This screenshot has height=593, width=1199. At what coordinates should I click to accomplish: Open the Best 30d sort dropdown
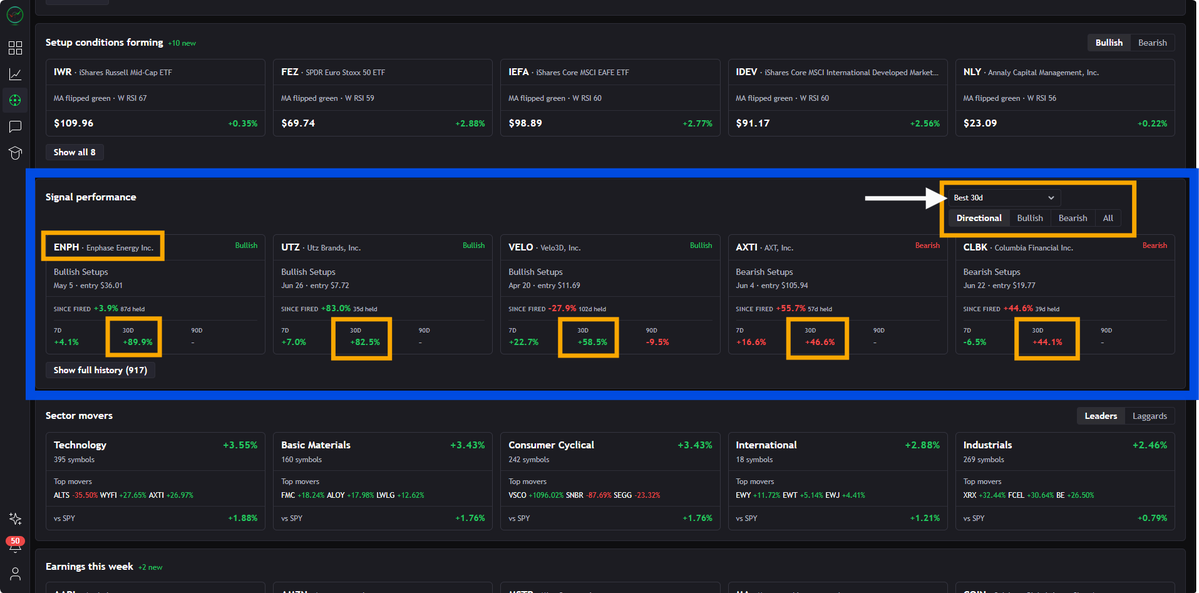[x=1004, y=197]
